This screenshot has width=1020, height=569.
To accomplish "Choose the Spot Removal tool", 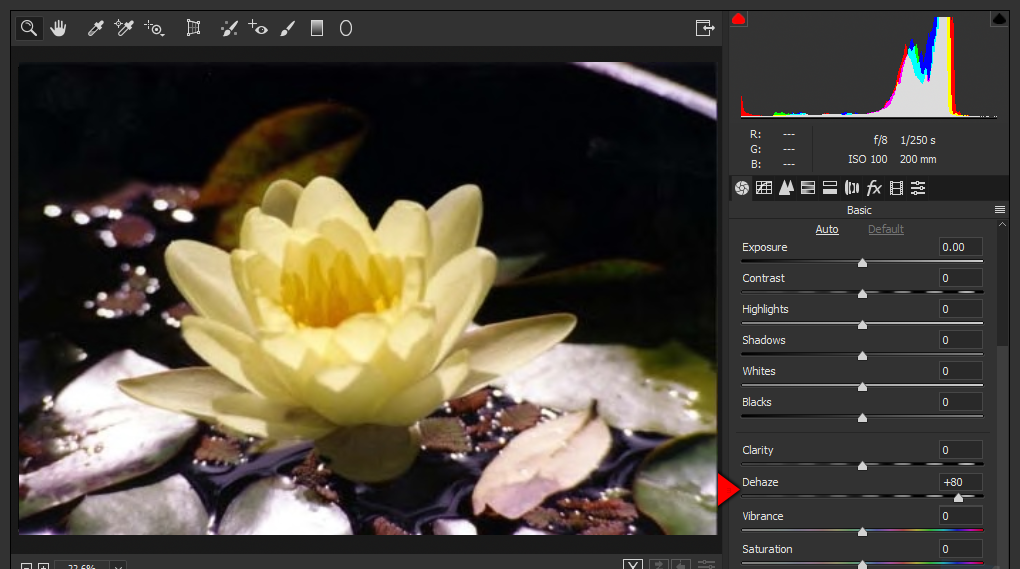I will (229, 28).
